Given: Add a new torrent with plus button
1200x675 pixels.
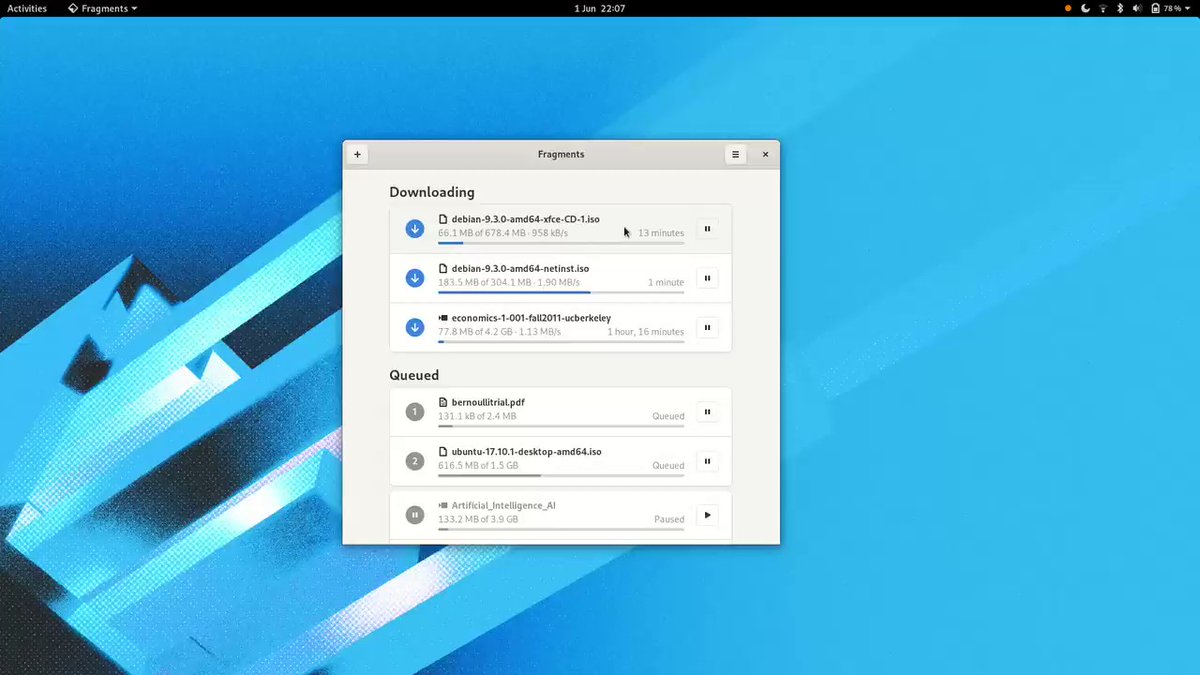Looking at the screenshot, I should (x=357, y=154).
